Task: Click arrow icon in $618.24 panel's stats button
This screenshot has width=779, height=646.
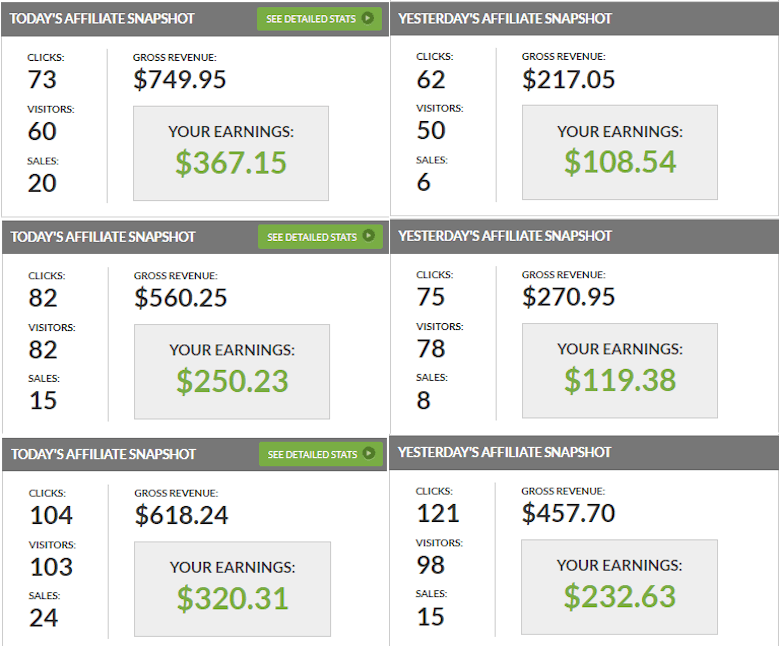Action: [368, 453]
